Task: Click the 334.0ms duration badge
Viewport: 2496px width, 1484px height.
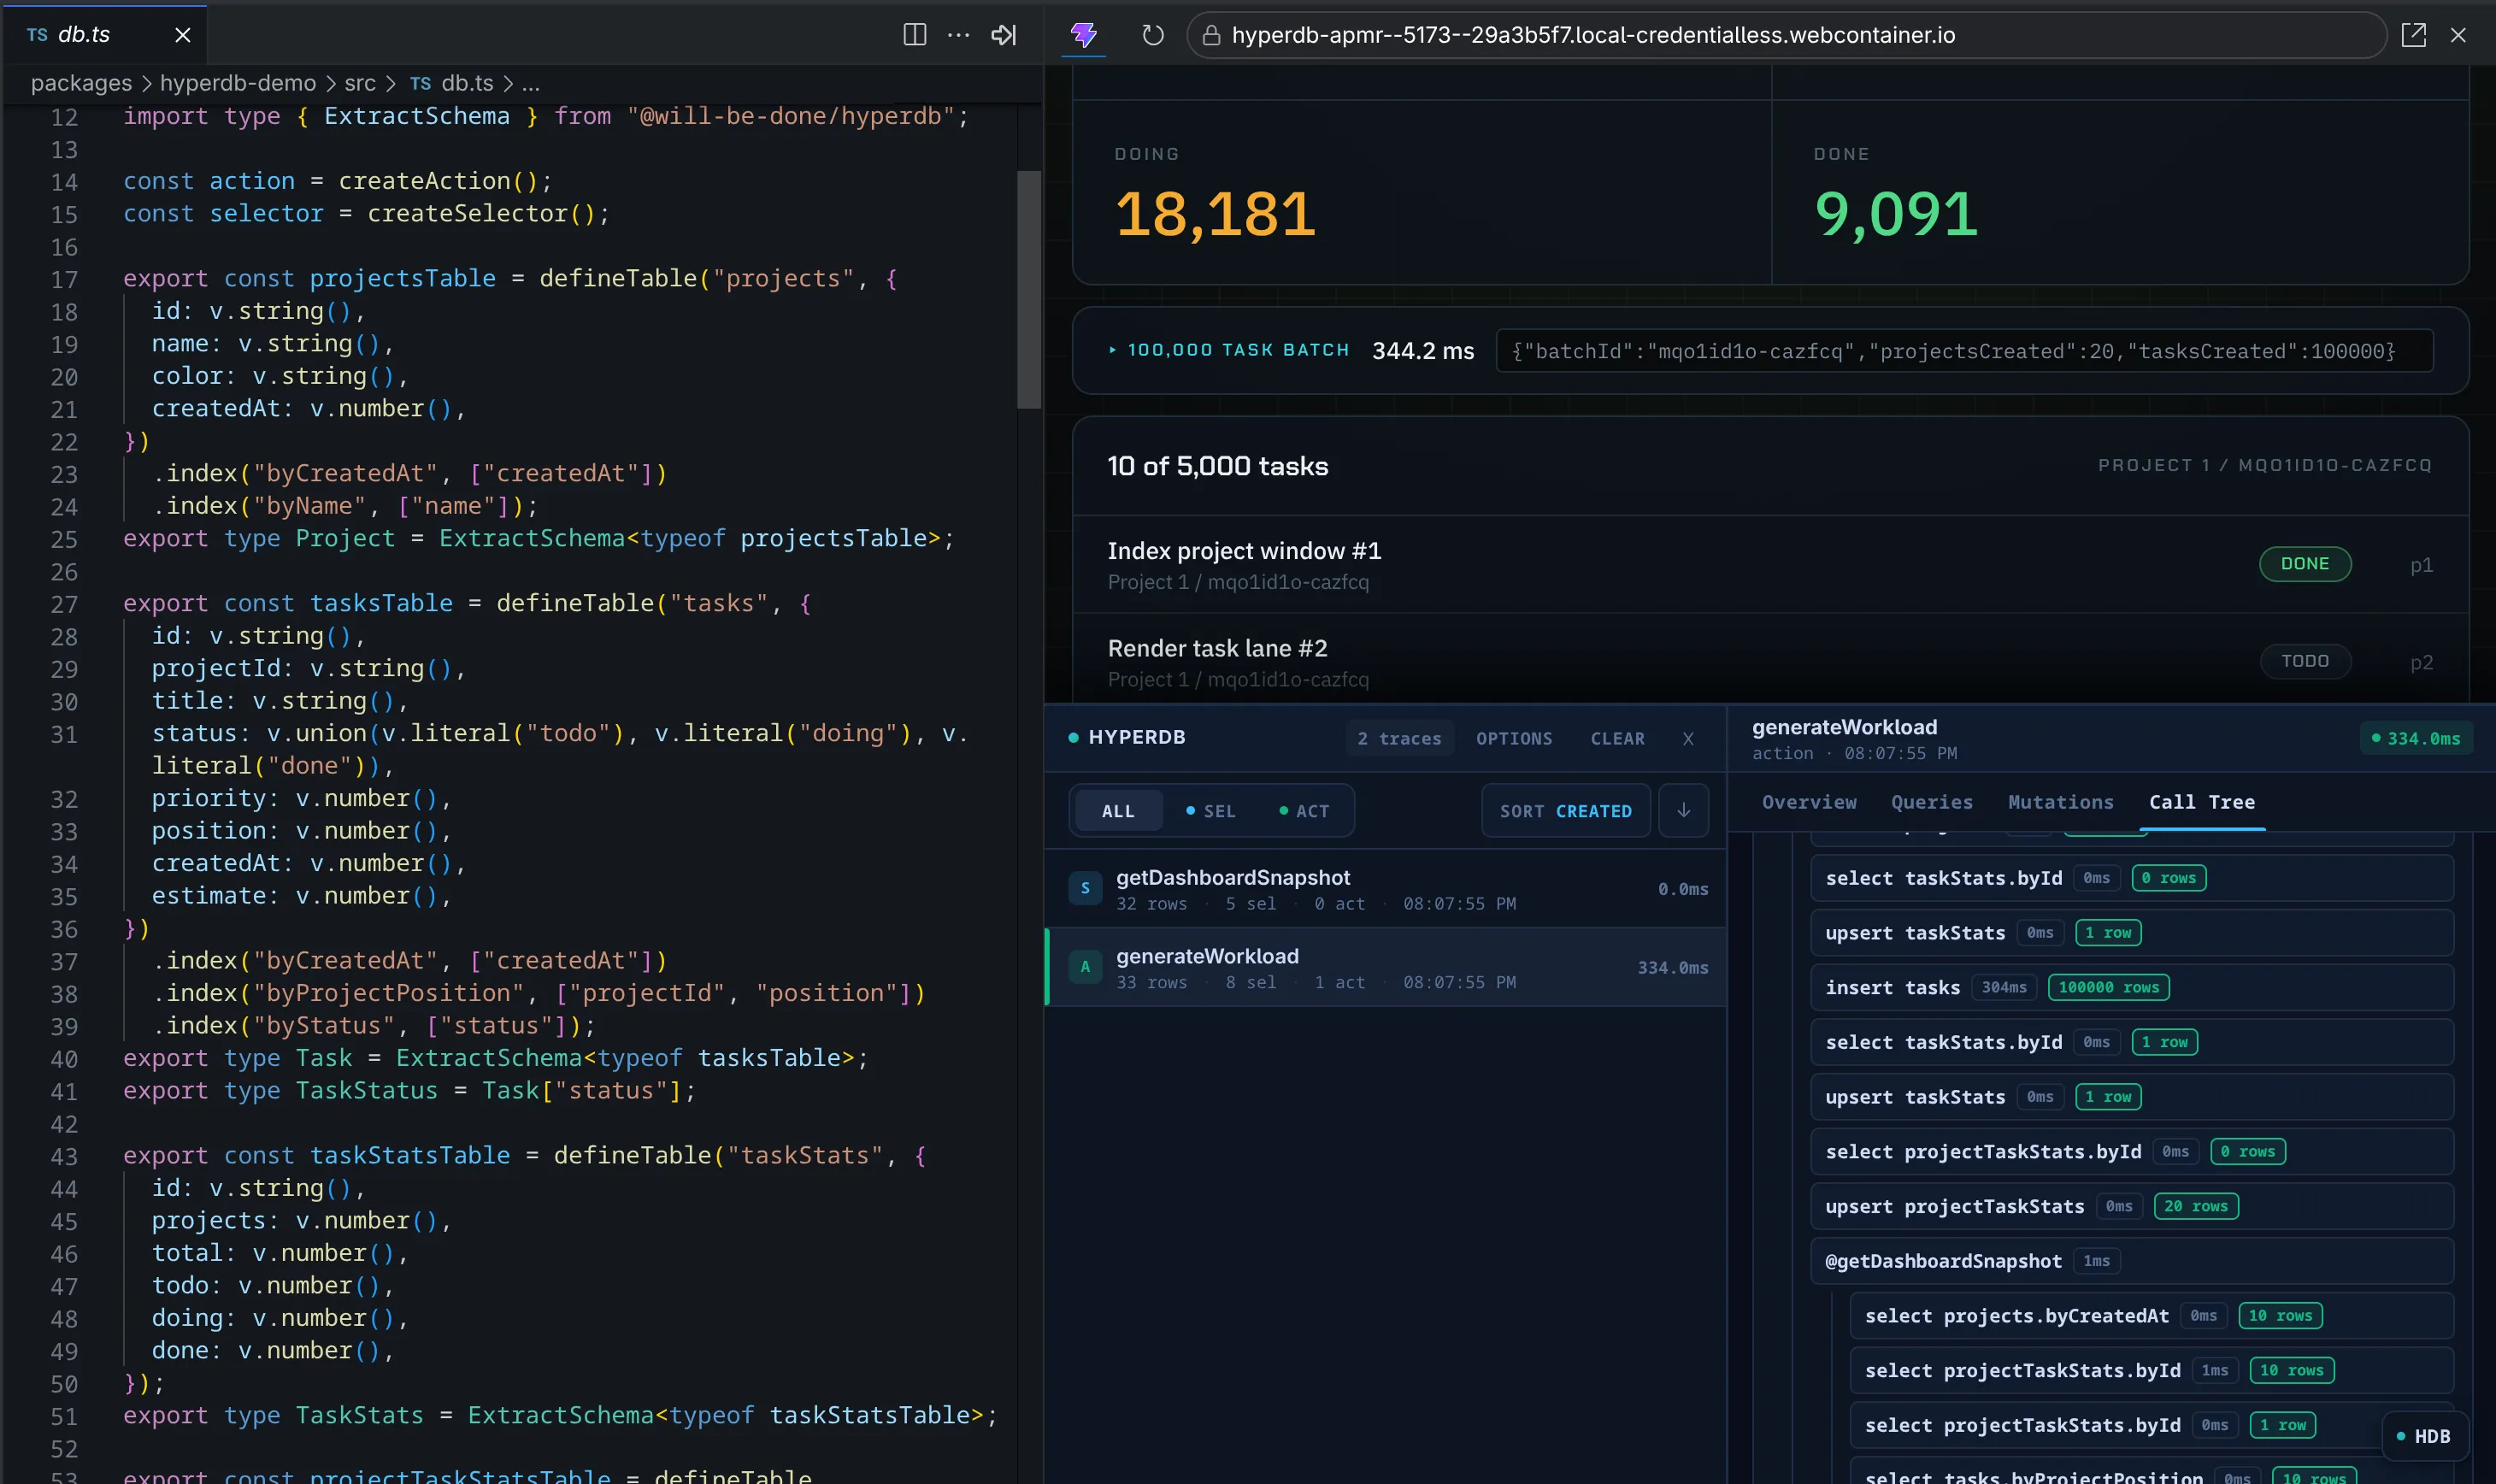Action: pyautogui.click(x=2415, y=738)
